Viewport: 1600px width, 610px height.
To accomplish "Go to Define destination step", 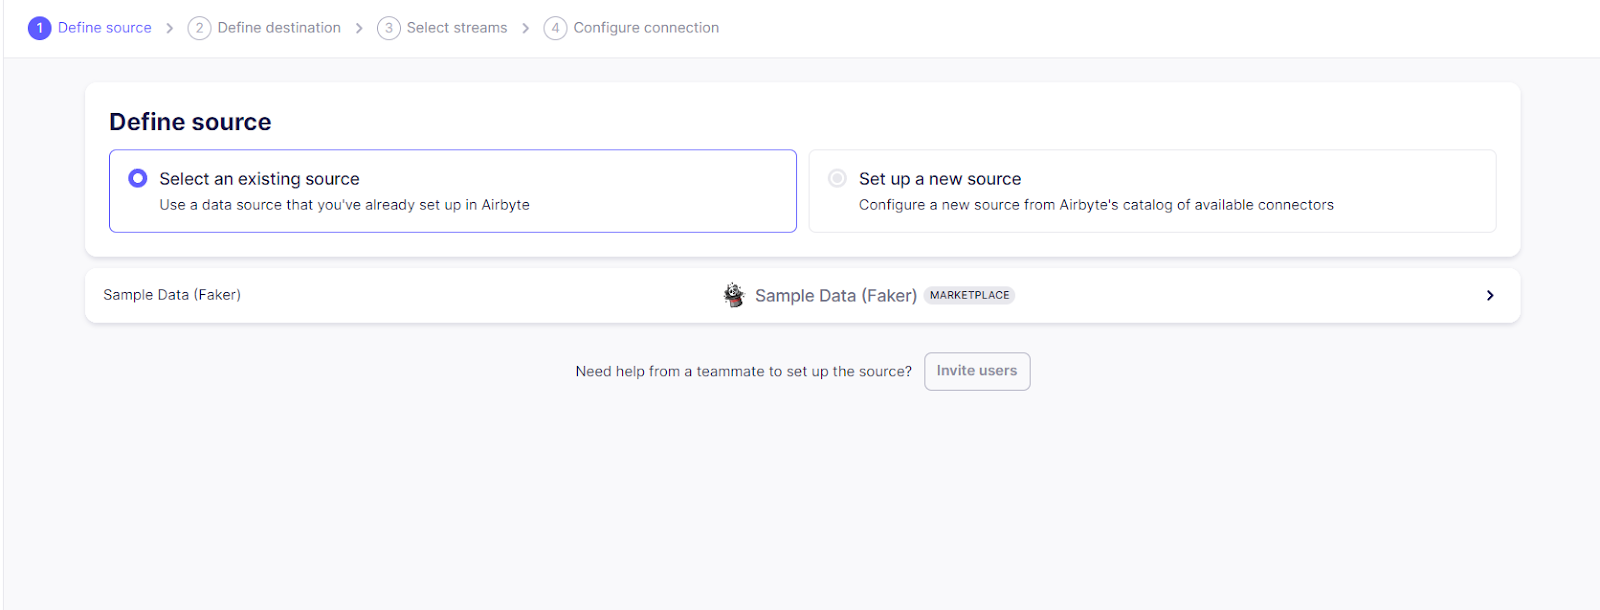I will tap(279, 28).
